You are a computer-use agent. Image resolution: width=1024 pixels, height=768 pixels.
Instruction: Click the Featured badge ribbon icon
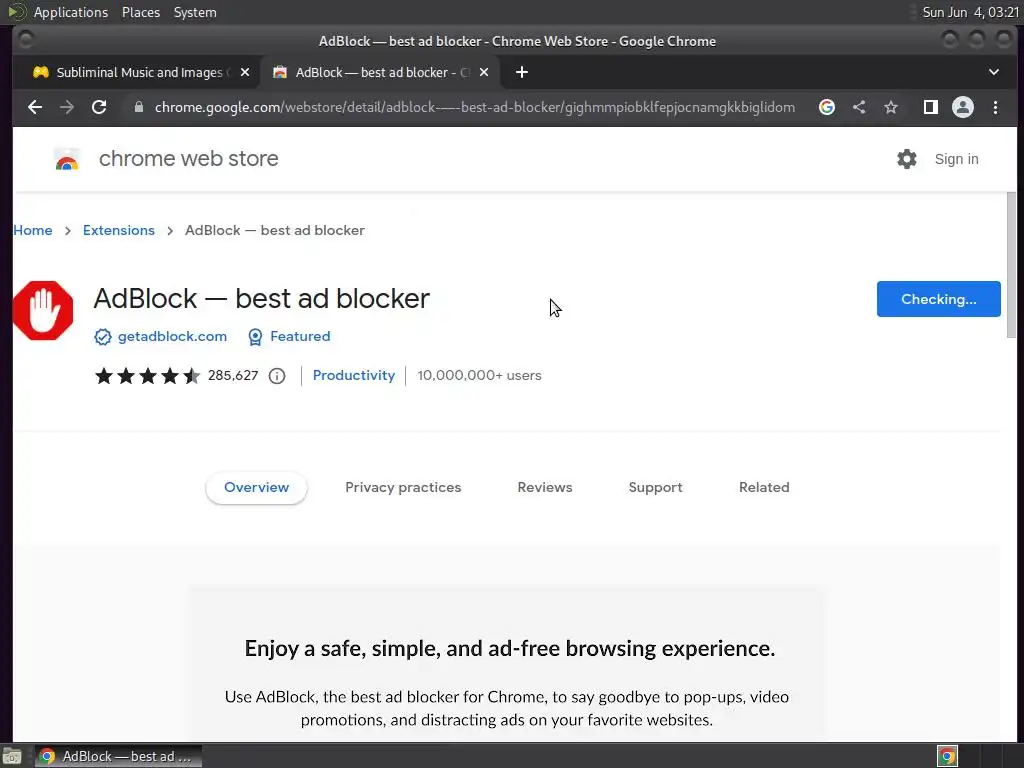click(255, 336)
